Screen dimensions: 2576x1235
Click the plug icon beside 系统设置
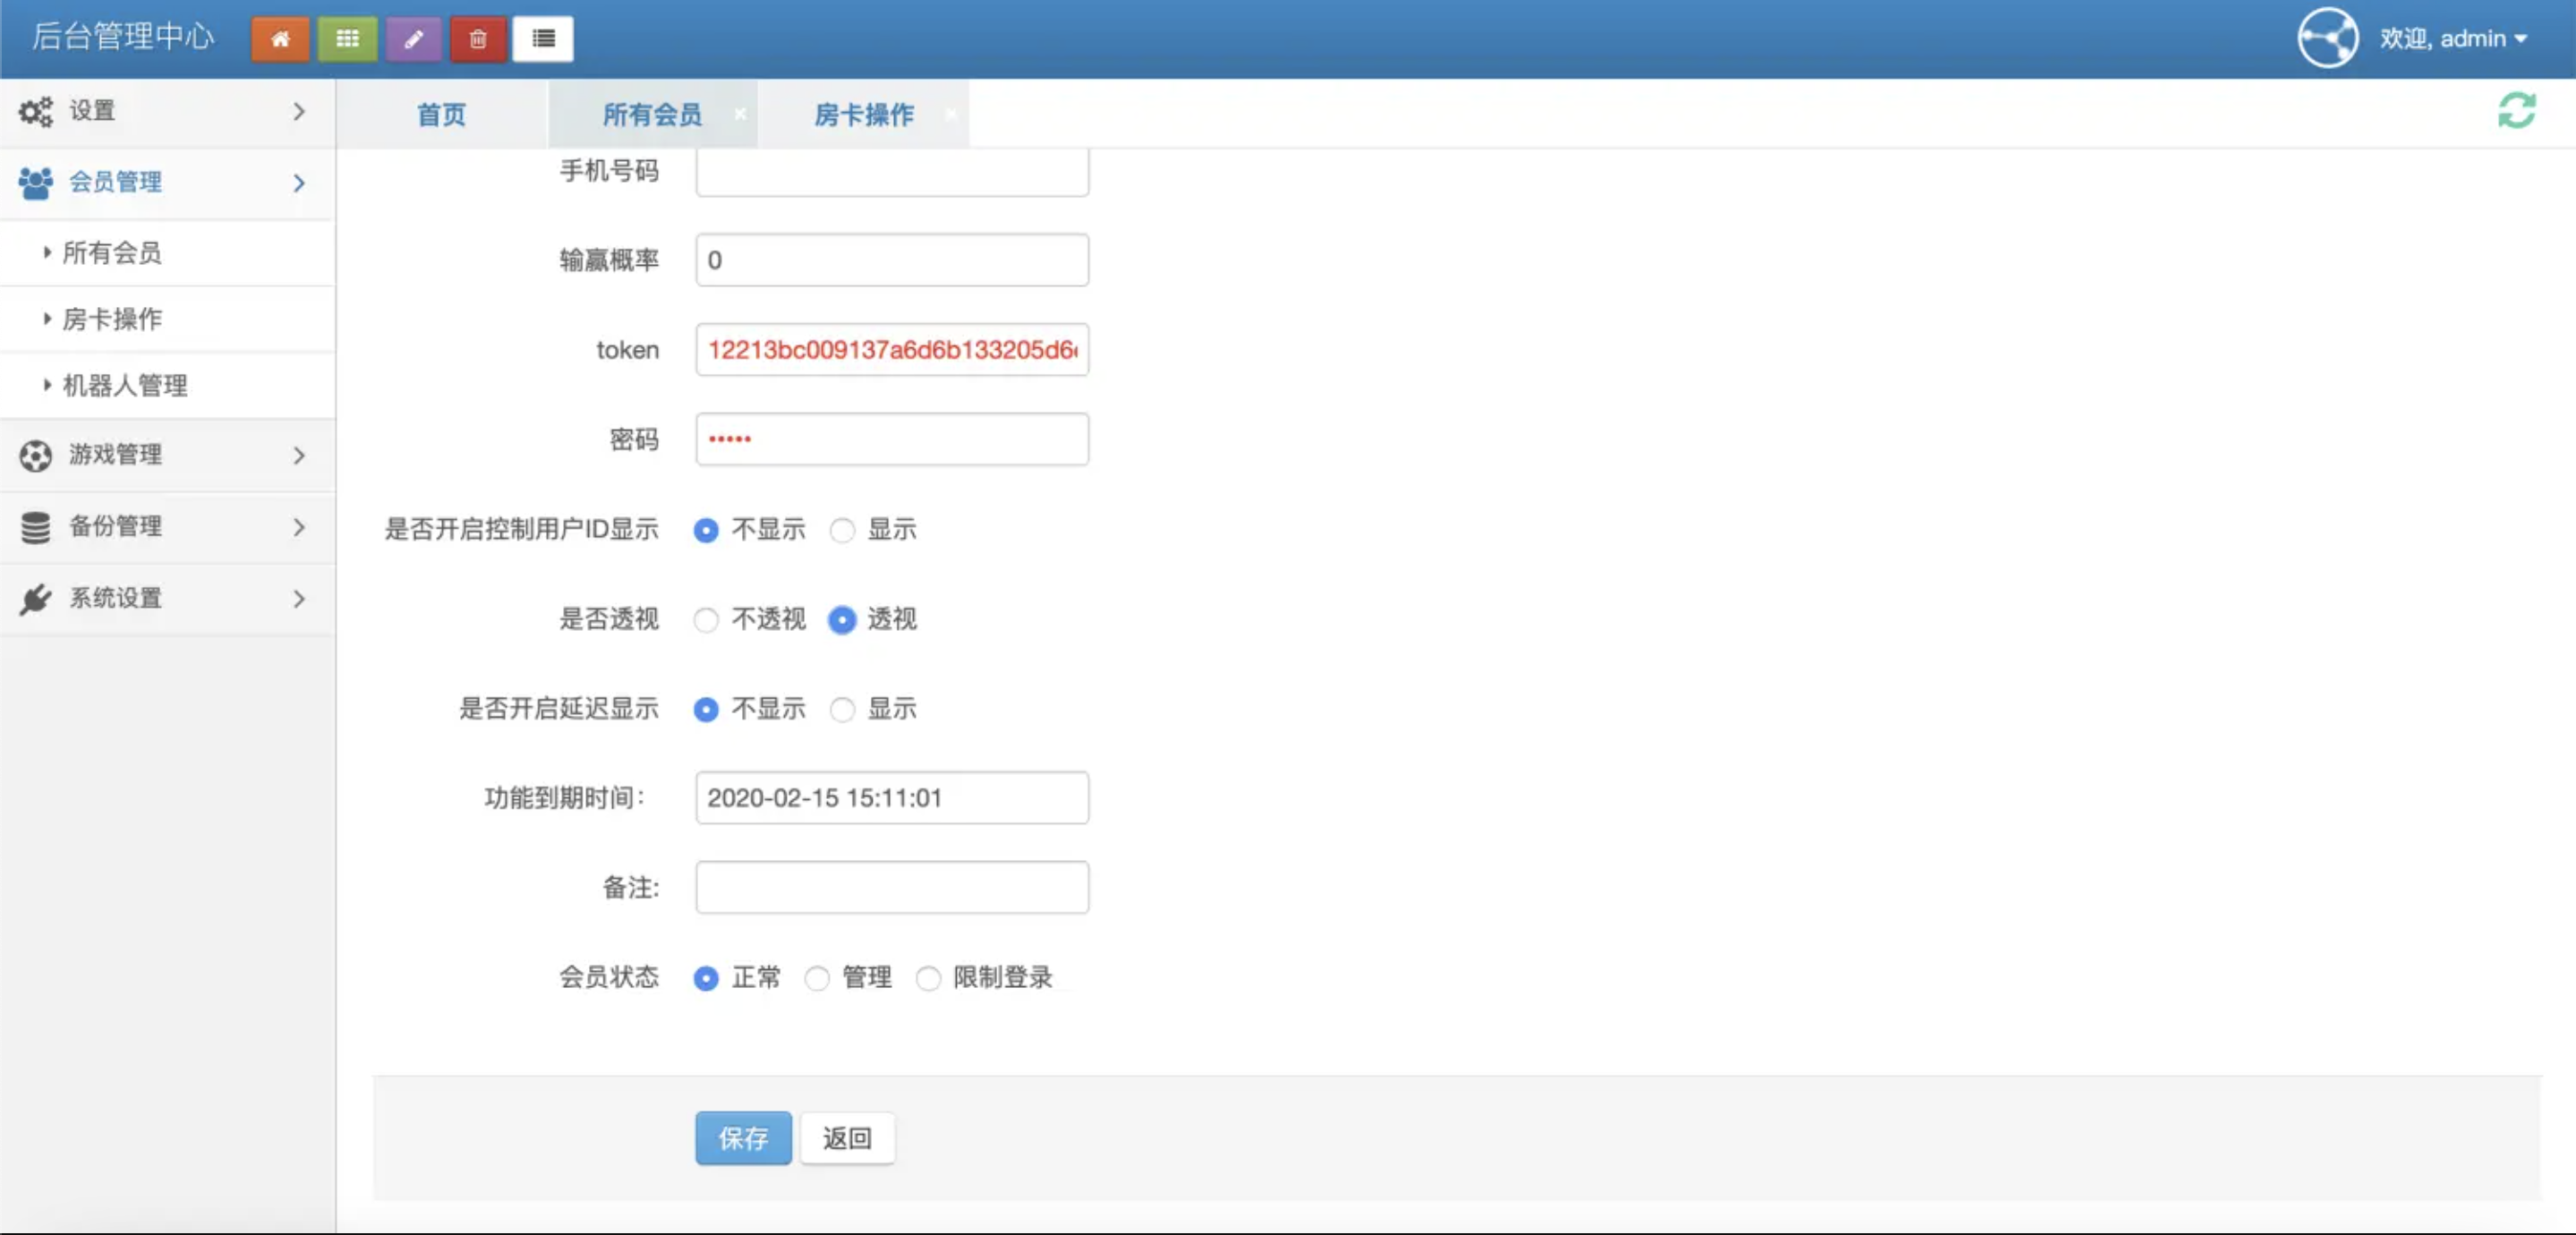pyautogui.click(x=36, y=599)
